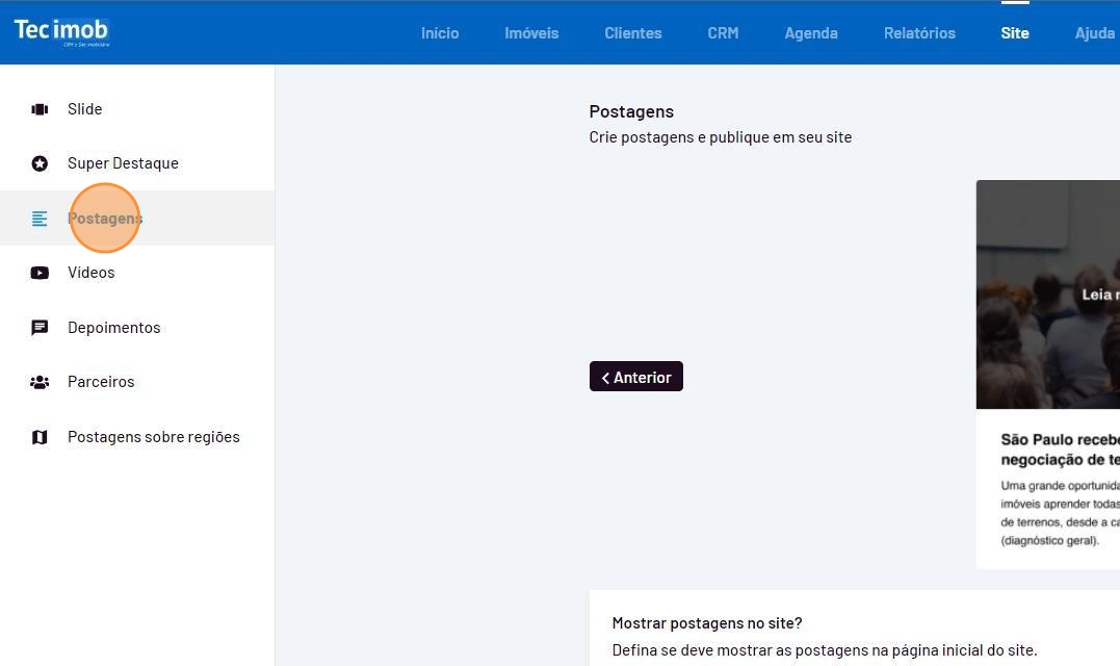Select the Site tab in the top bar

[x=1014, y=33]
